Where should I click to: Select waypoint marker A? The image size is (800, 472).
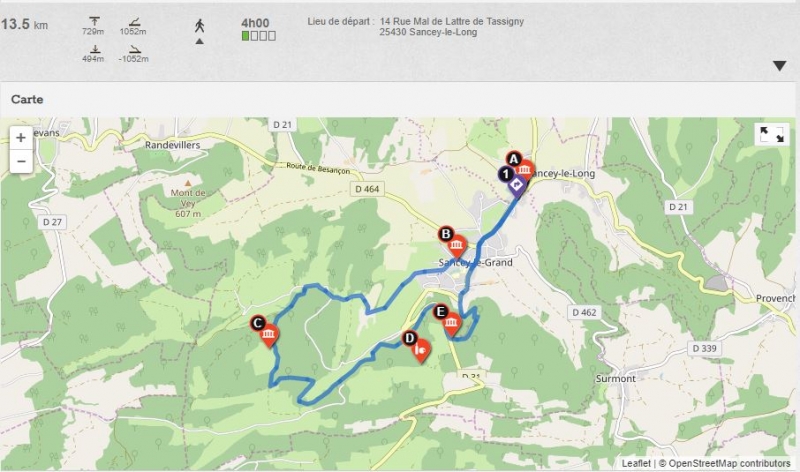coord(520,166)
